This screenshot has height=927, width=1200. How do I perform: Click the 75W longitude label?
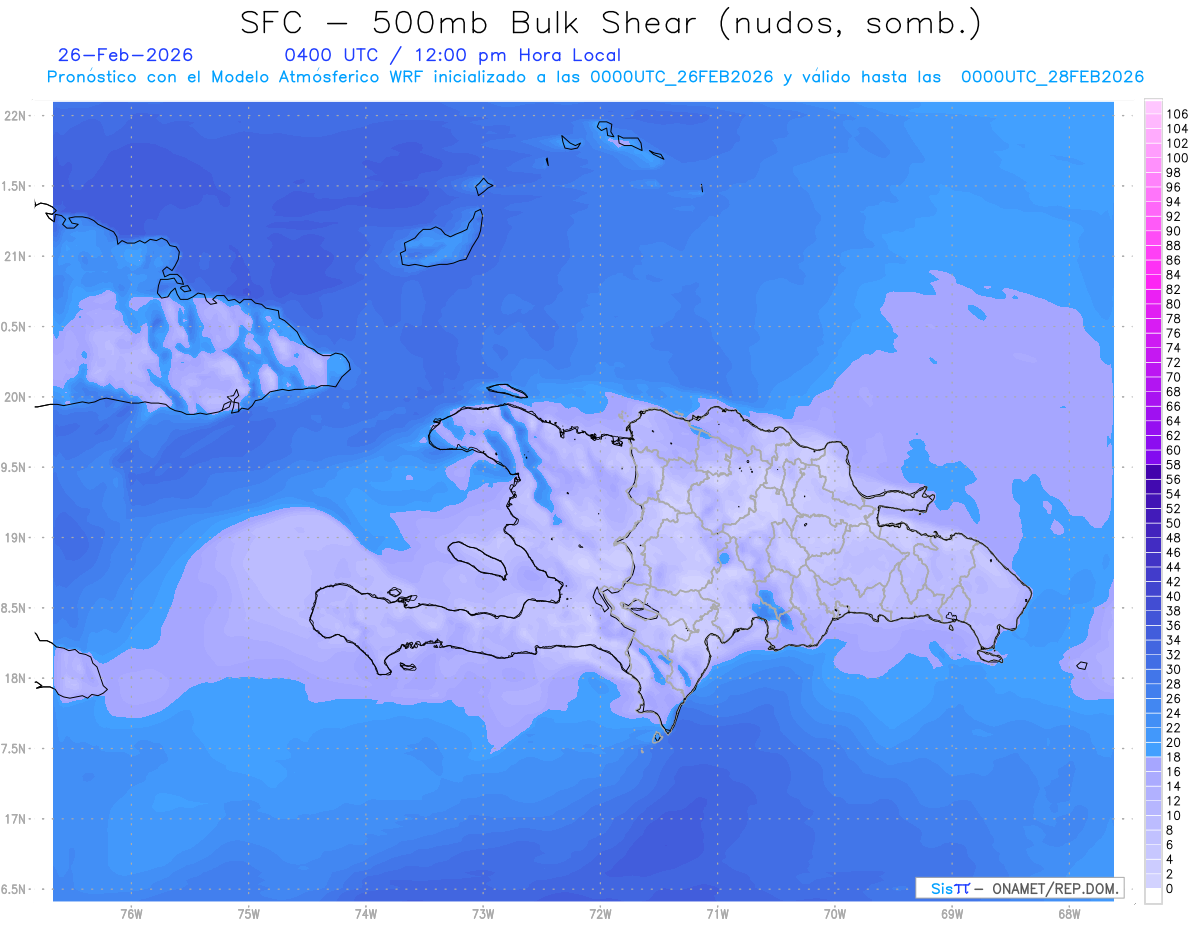click(x=249, y=914)
